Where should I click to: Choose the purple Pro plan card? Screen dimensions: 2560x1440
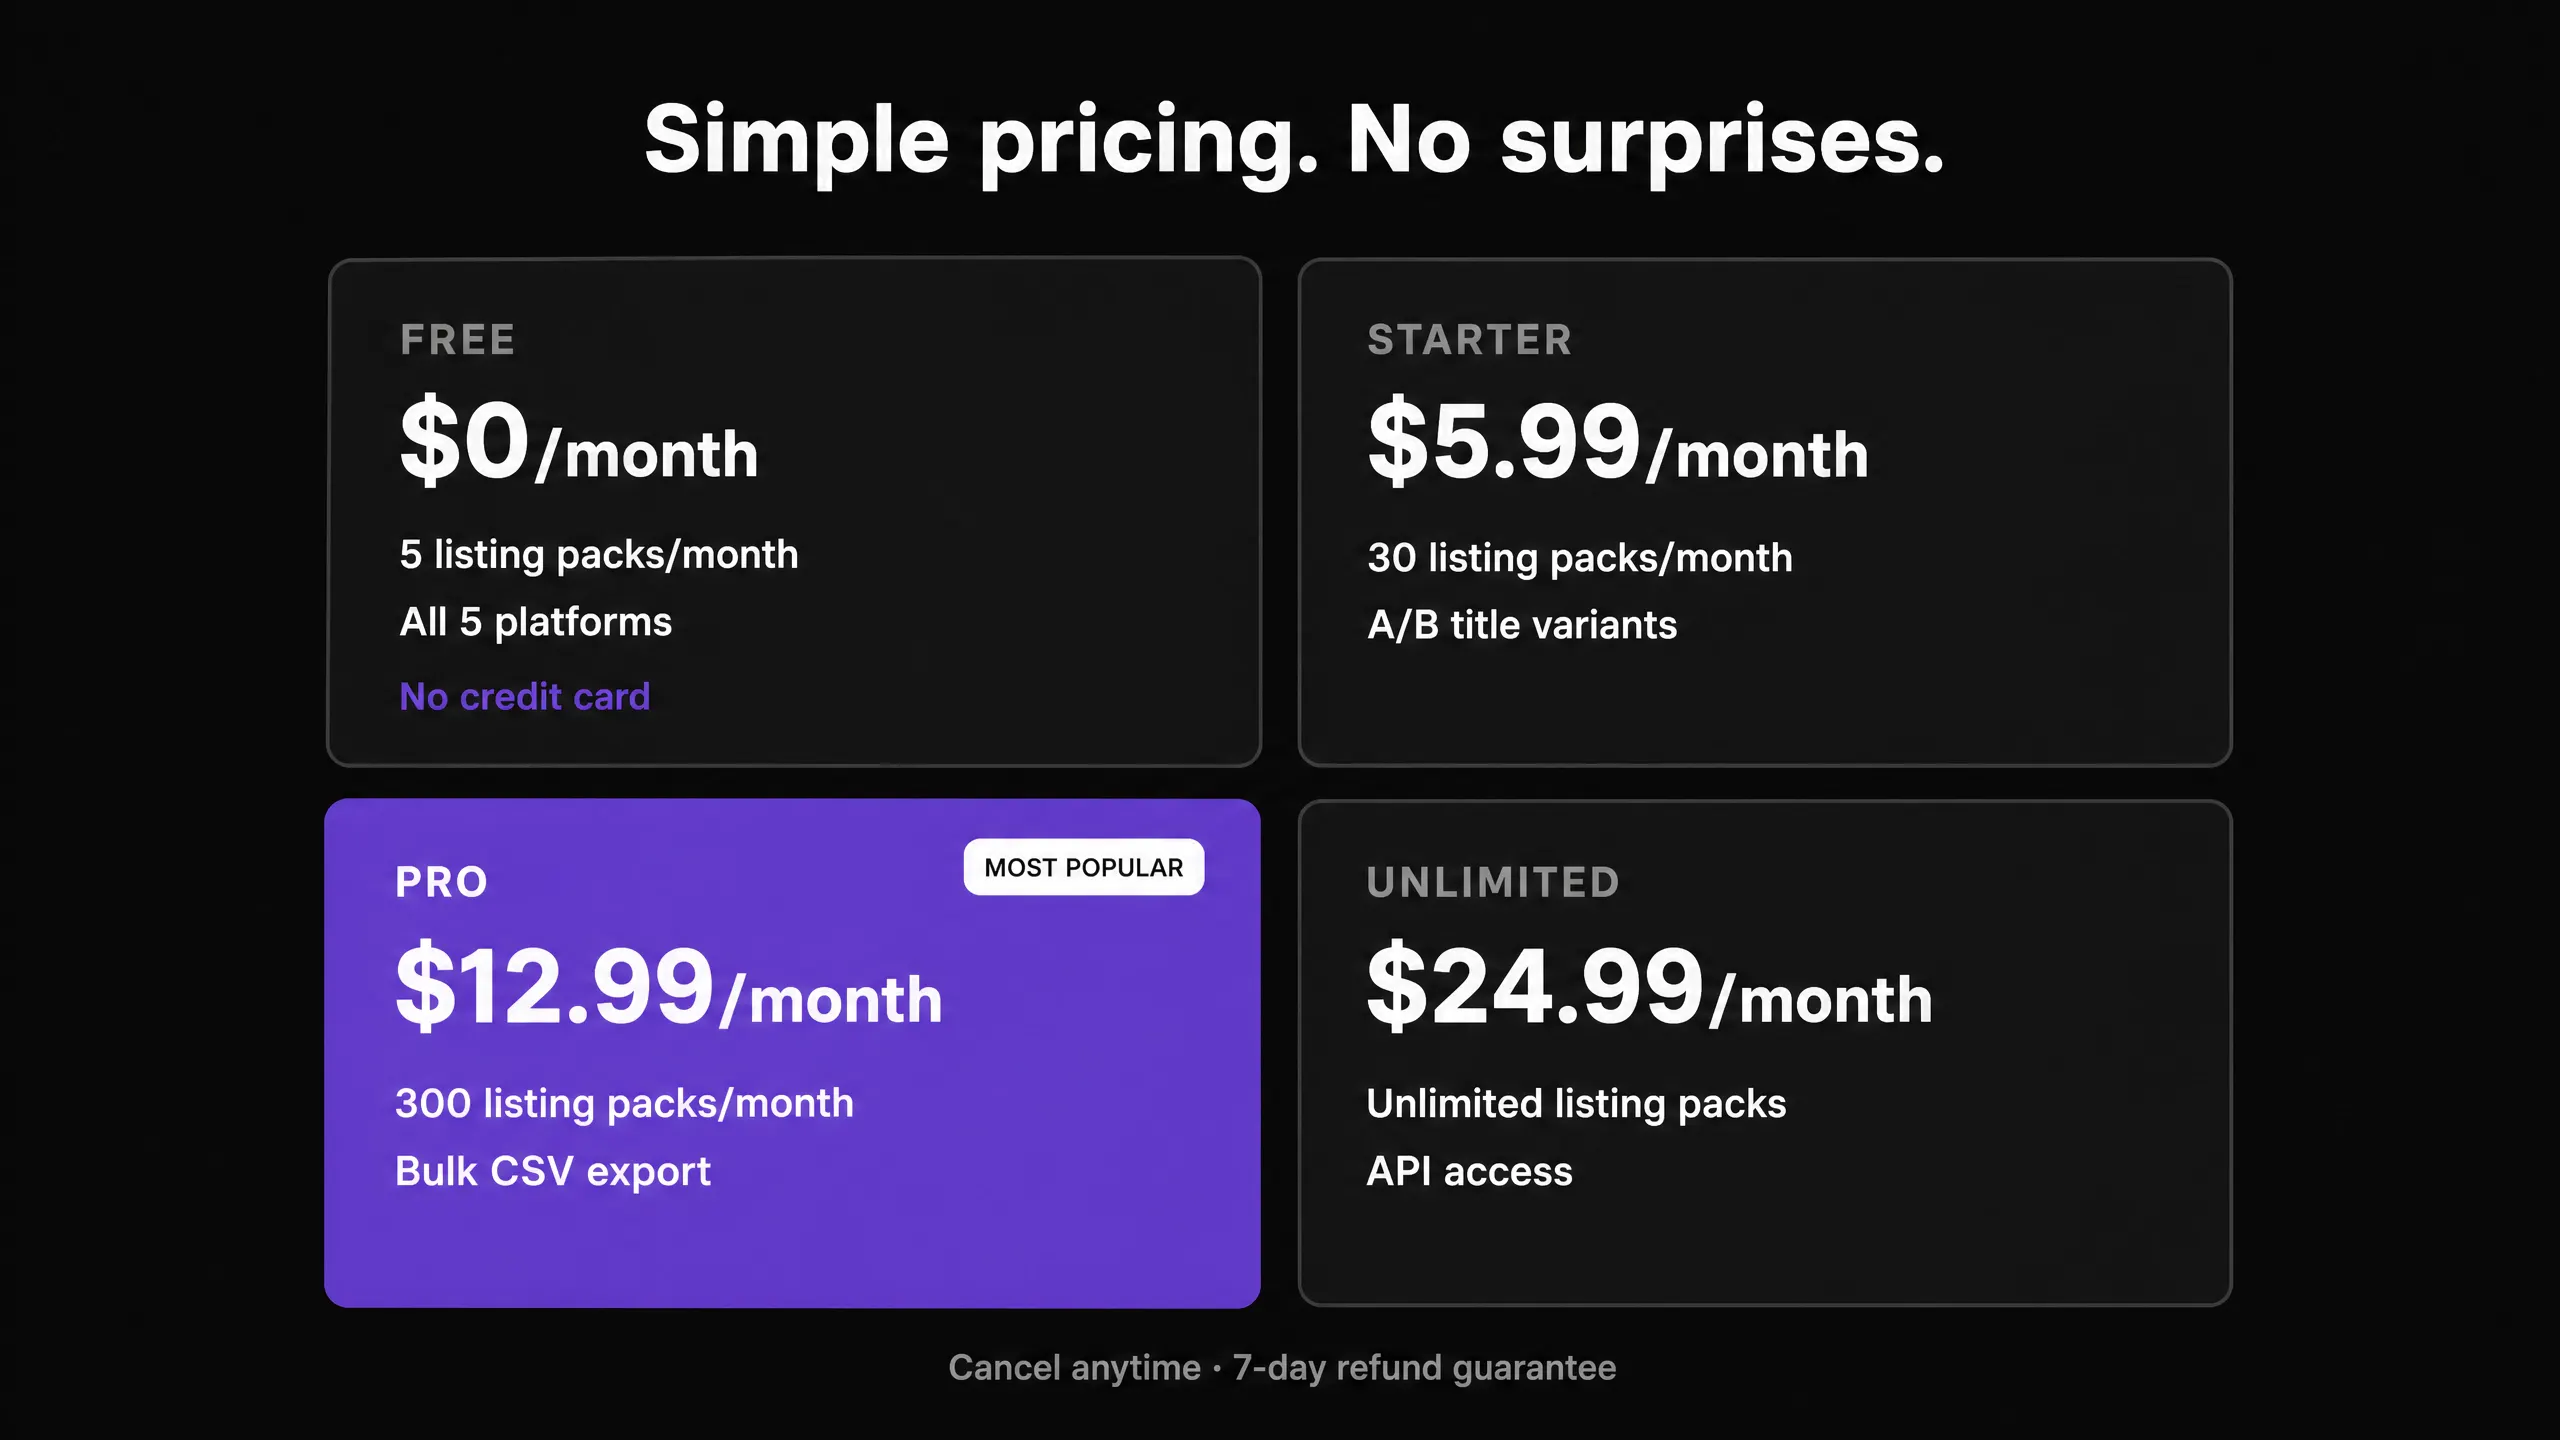(792, 1053)
